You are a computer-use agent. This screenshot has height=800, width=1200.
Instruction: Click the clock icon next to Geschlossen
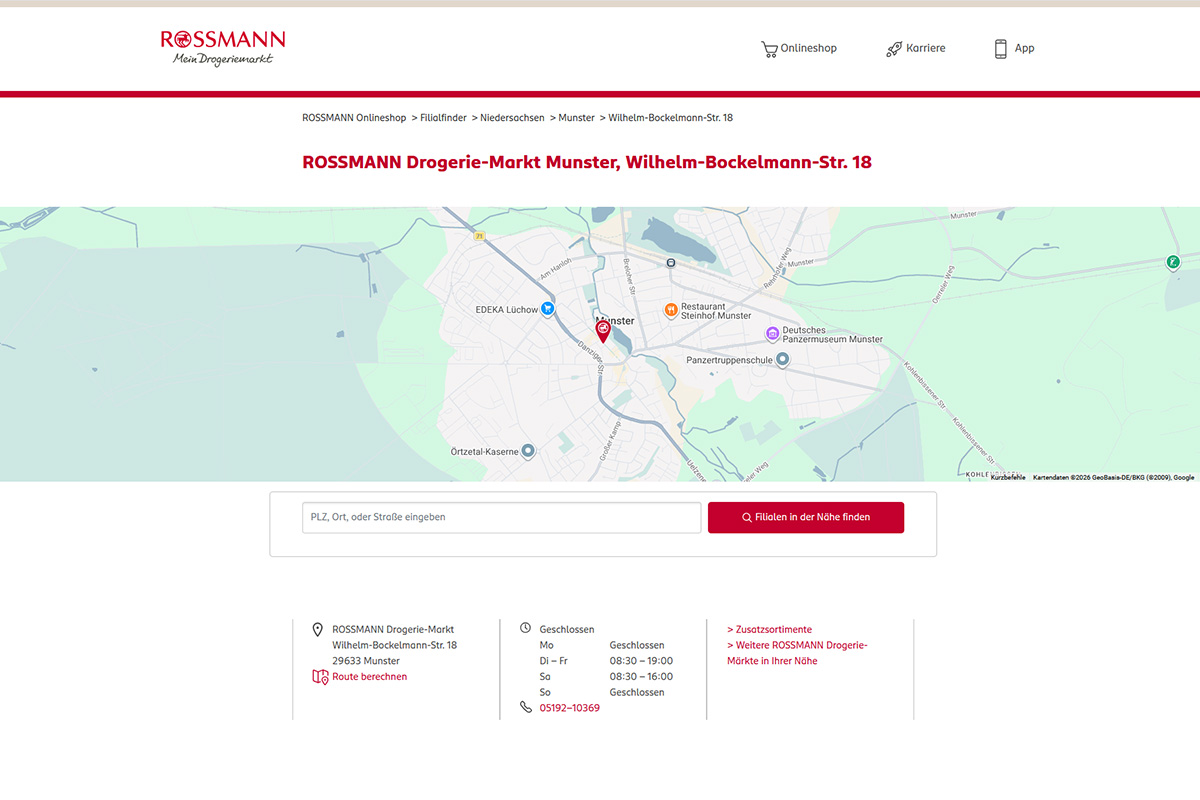point(526,628)
